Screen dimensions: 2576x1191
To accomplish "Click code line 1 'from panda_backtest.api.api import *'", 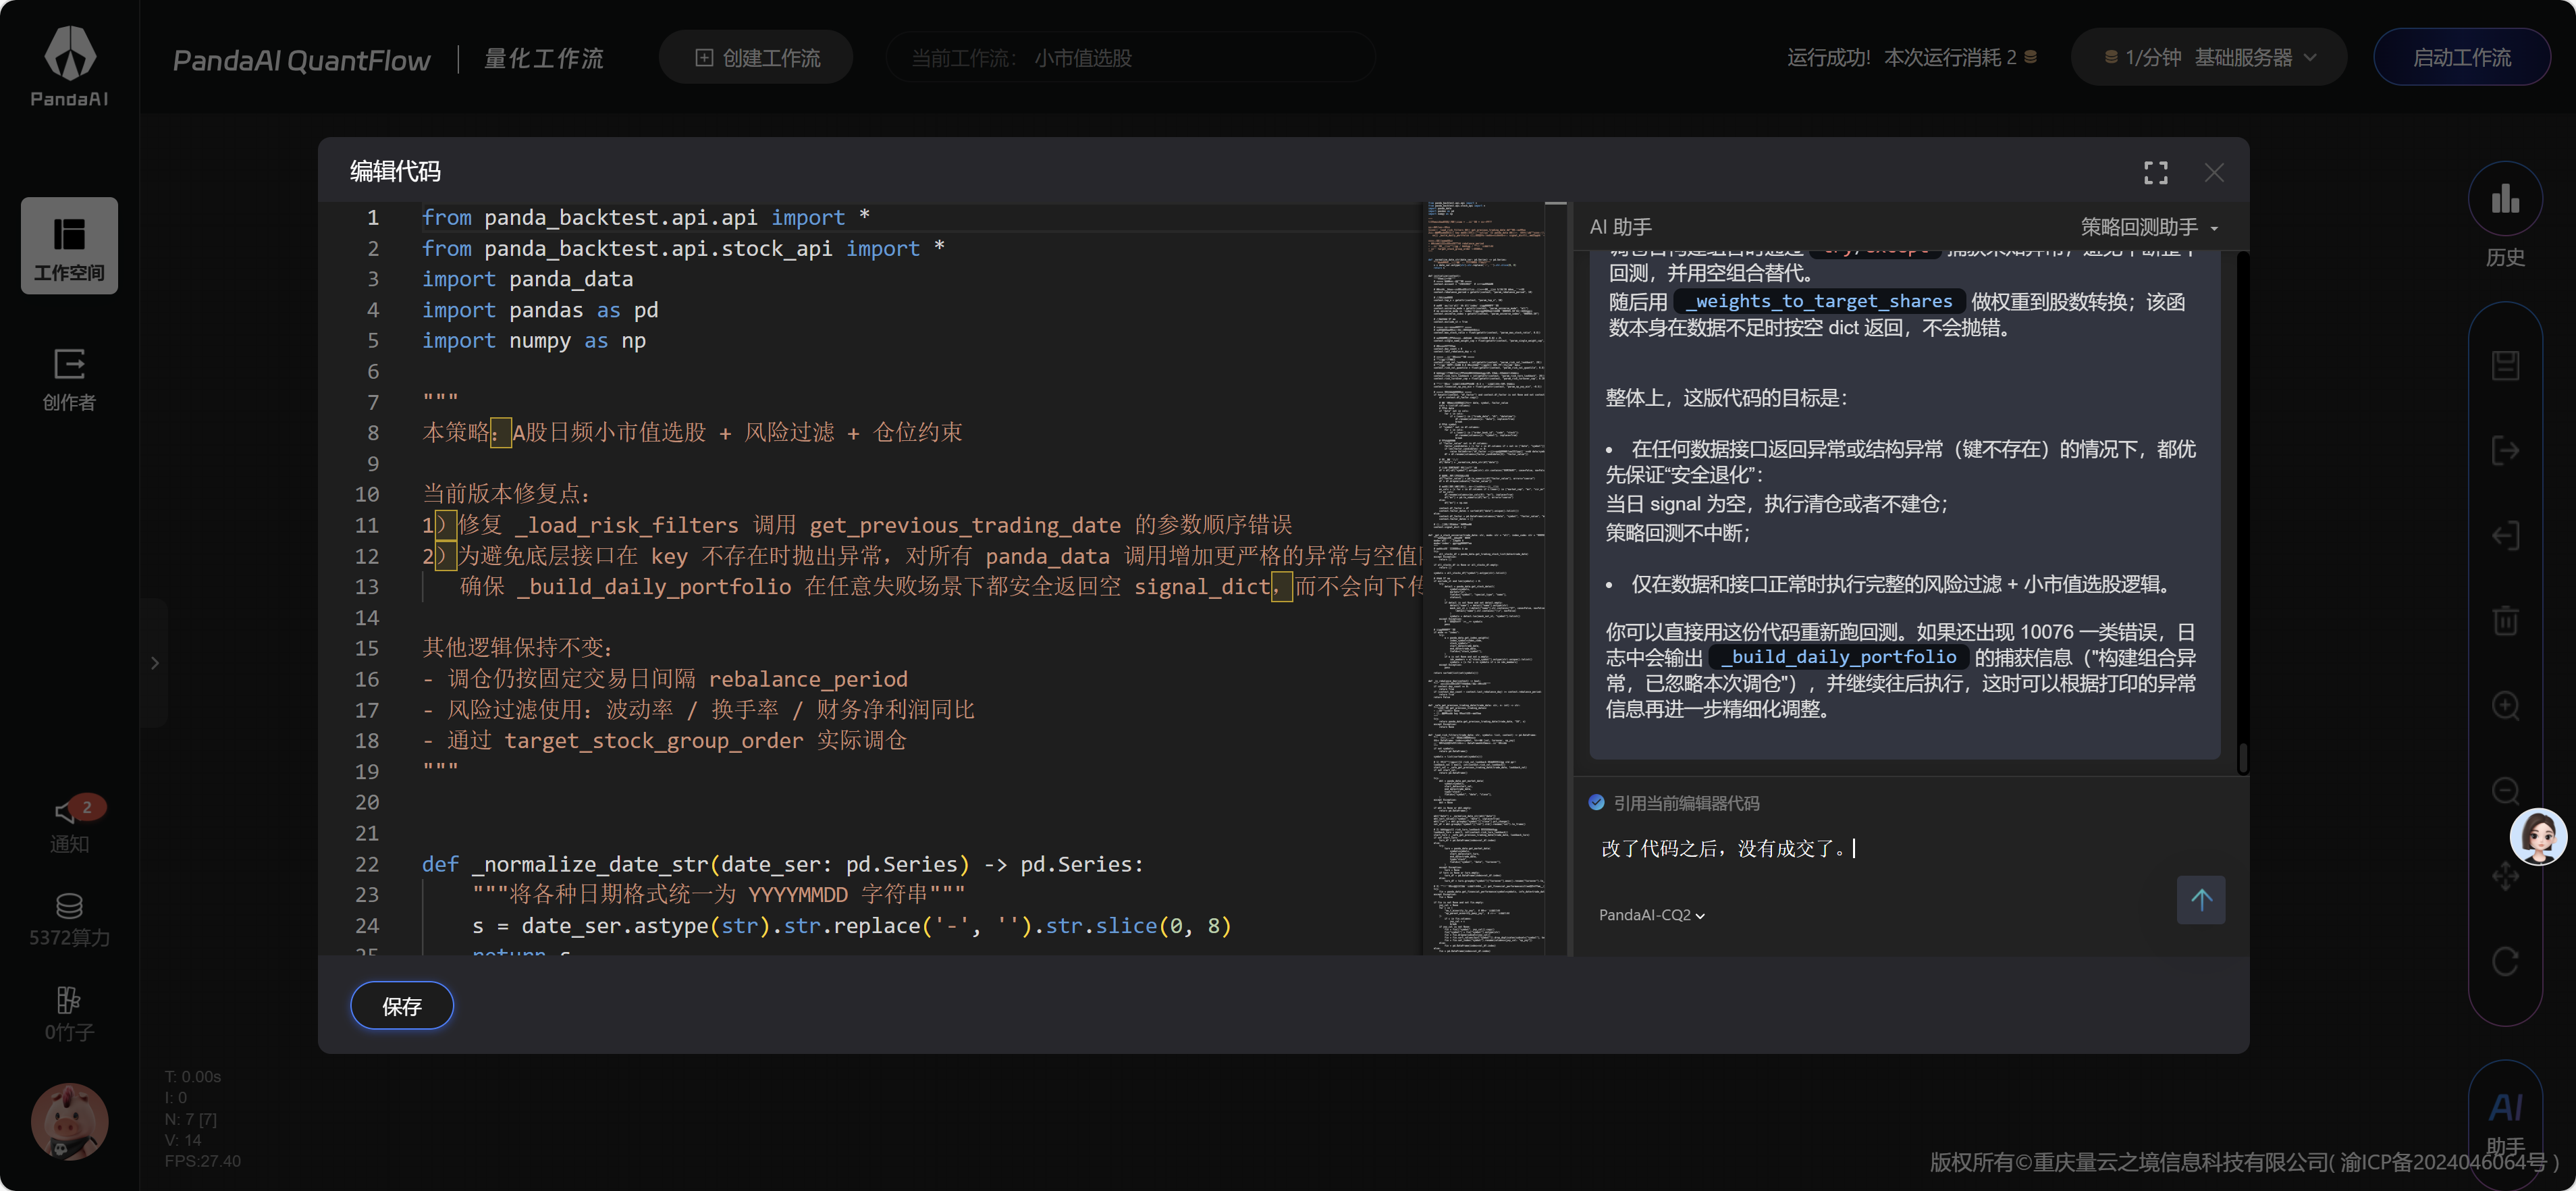I will pos(645,217).
